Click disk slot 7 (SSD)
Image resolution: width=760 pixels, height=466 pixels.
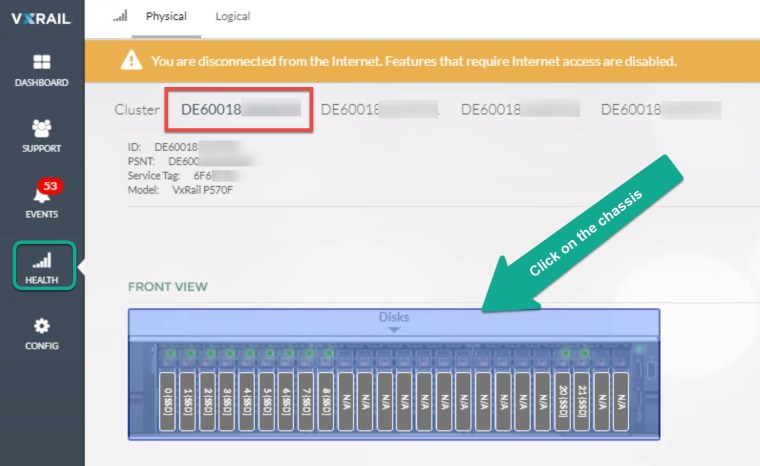(305, 402)
